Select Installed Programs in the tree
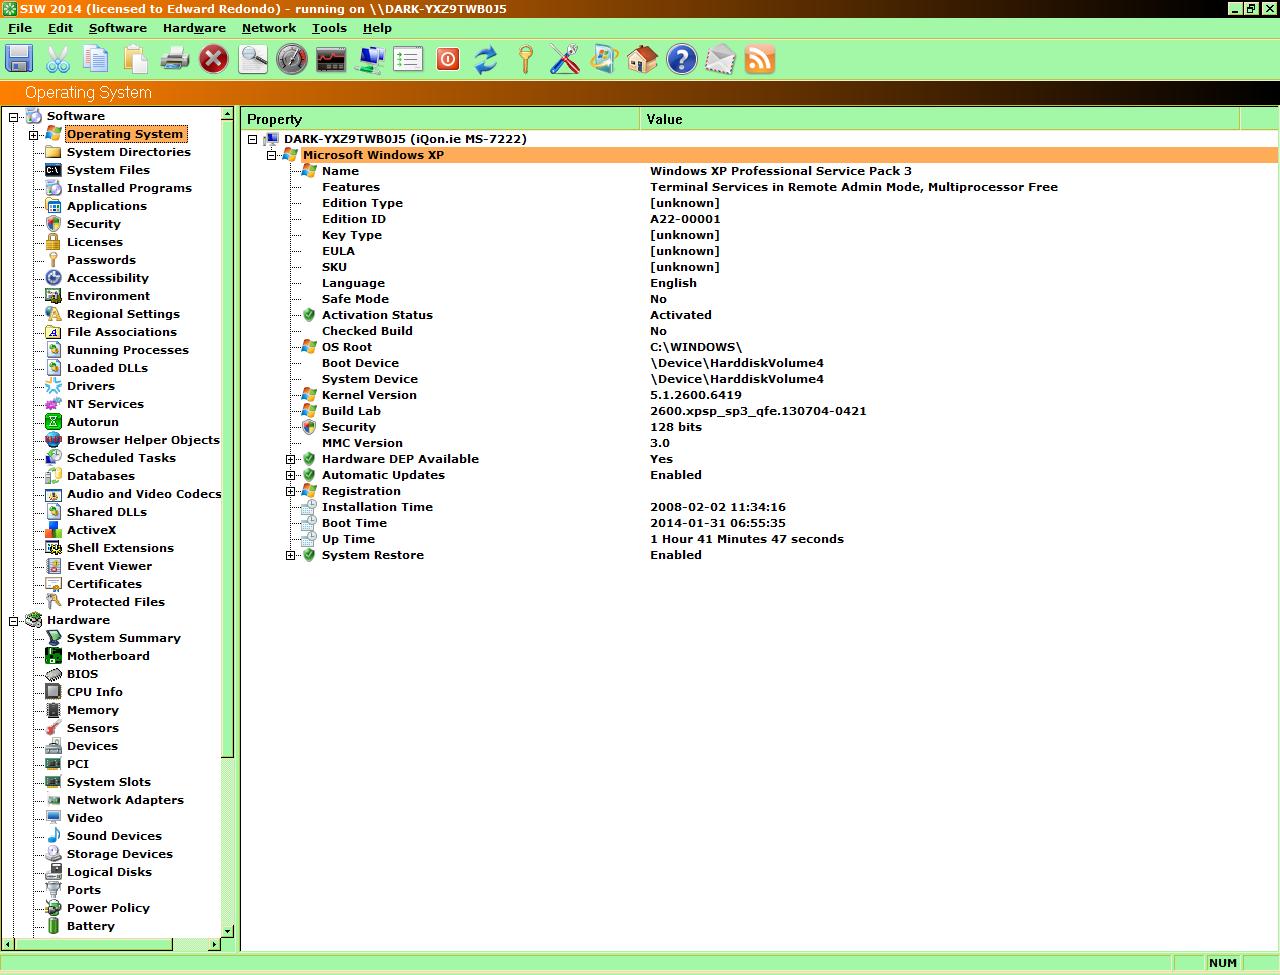 click(x=129, y=188)
